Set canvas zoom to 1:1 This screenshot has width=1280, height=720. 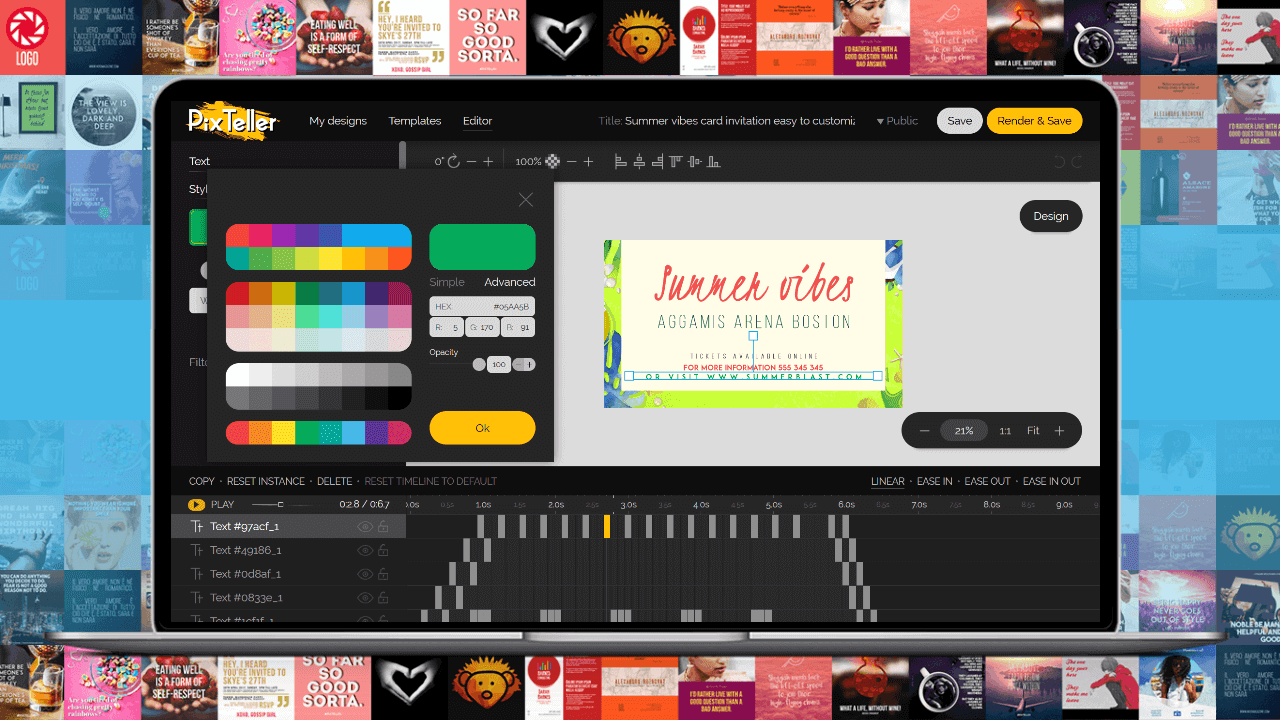pos(1005,431)
